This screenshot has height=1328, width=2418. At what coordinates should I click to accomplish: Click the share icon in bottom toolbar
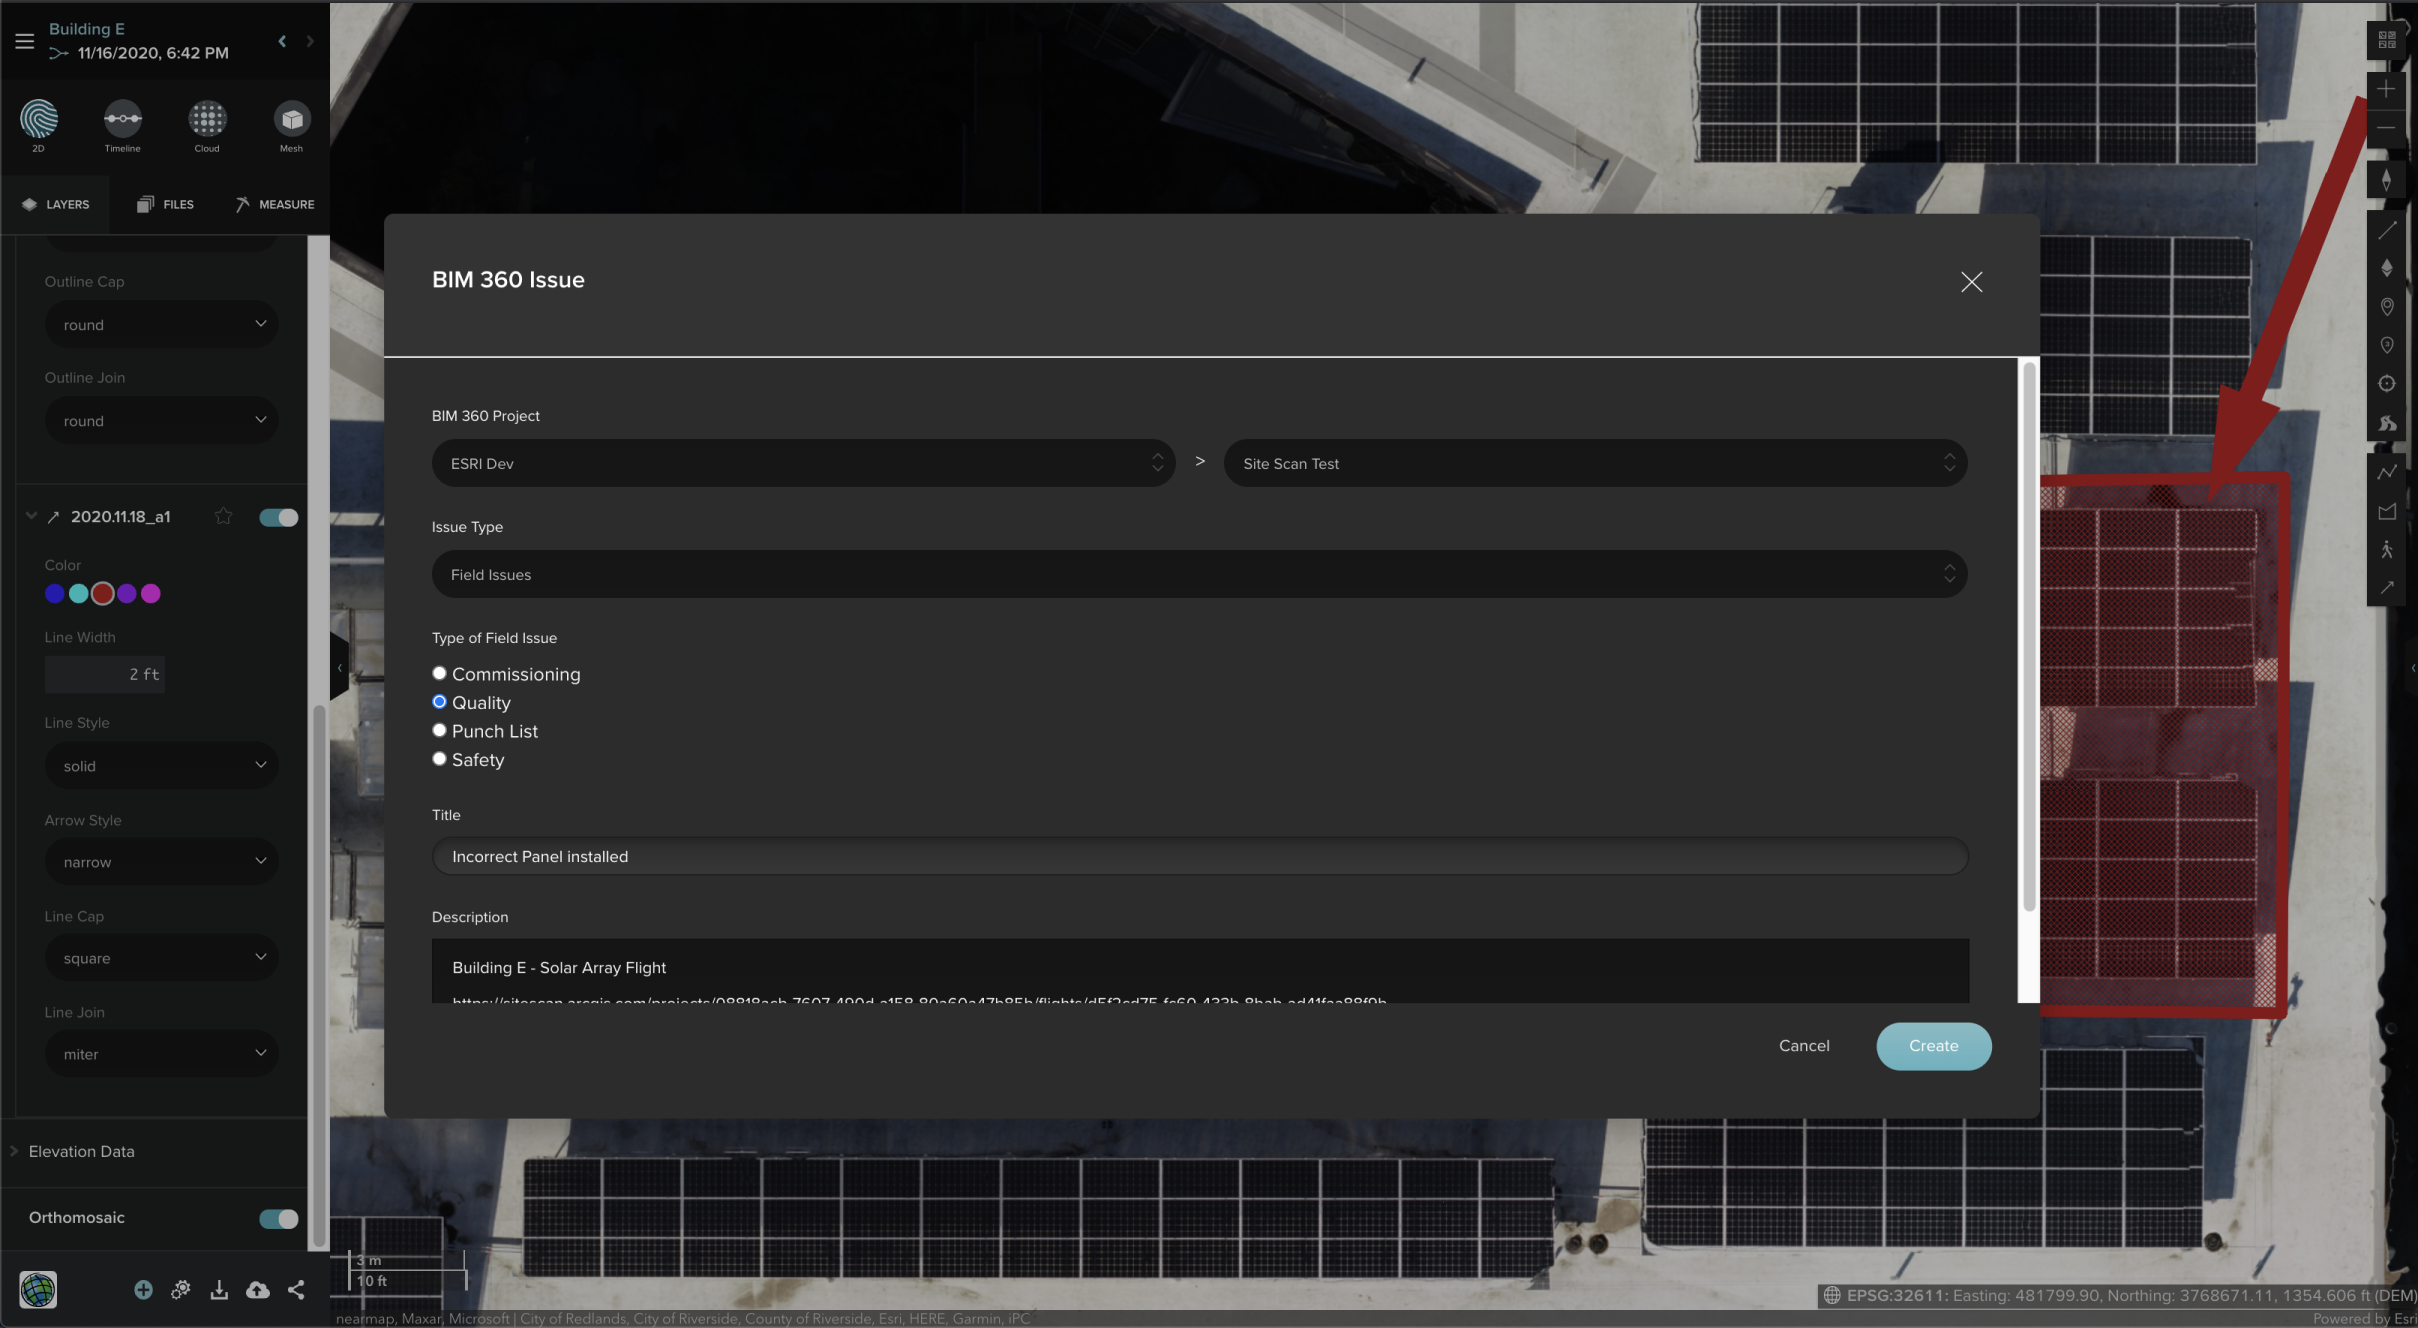click(296, 1290)
